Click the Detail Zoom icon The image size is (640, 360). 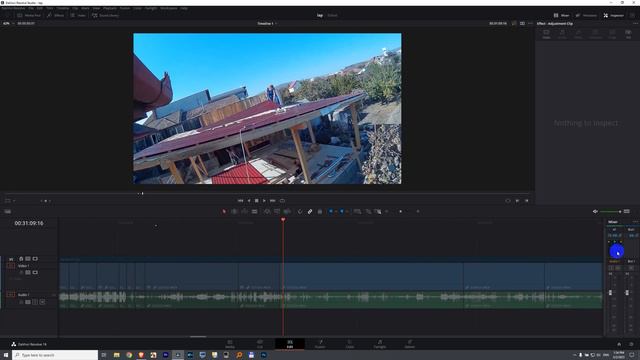[x=368, y=211]
